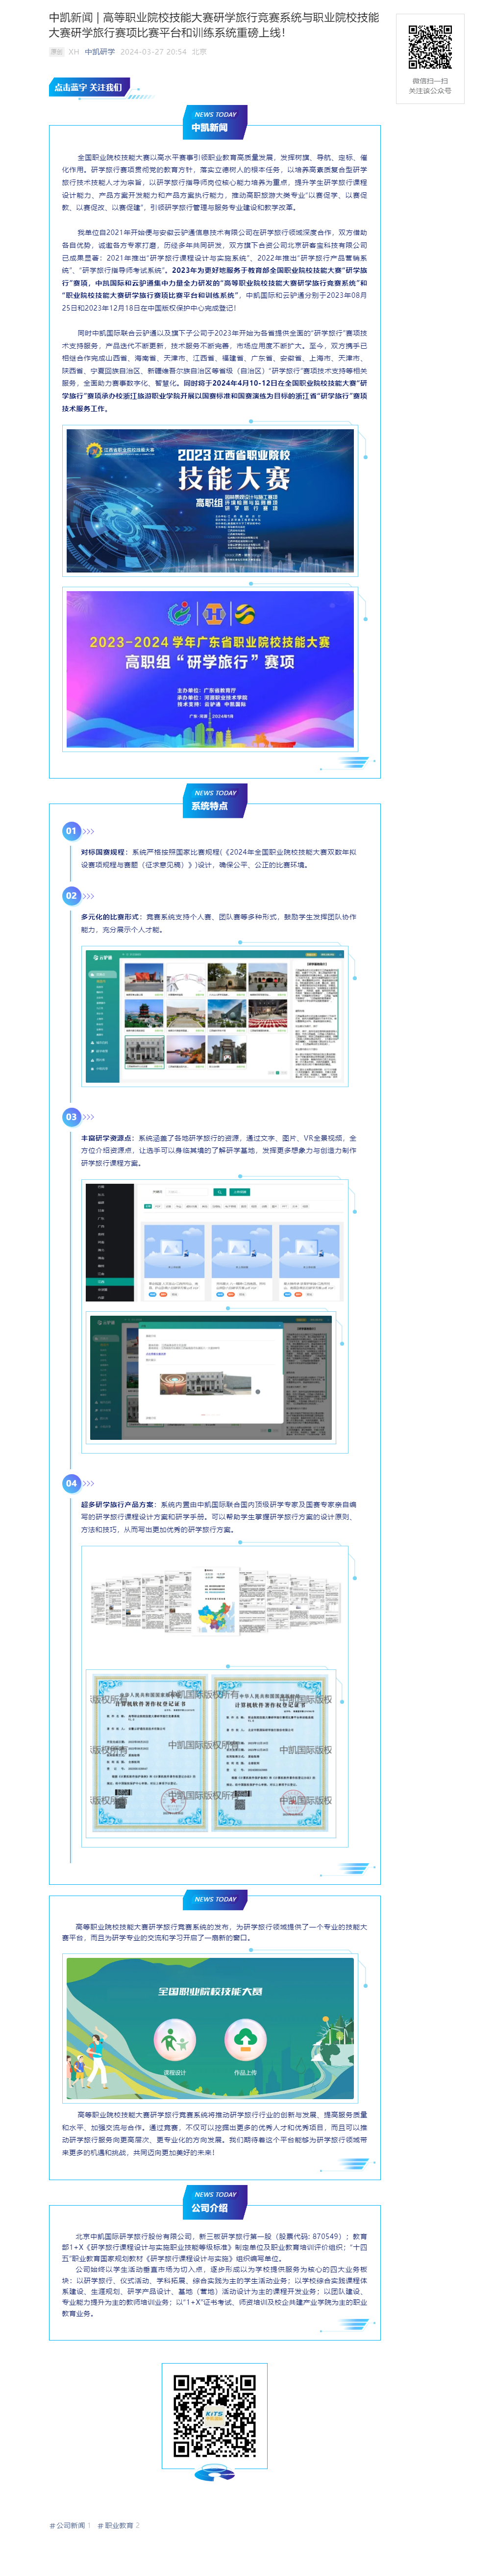This screenshot has width=496, height=2576.
Task: Click the QR code under 微信扫一扫
Action: pos(430,47)
